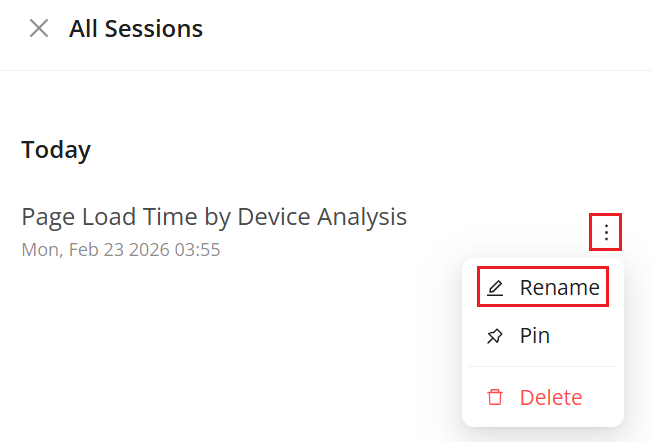Click the horizontal separator below the All Sessions header

[x=326, y=70]
